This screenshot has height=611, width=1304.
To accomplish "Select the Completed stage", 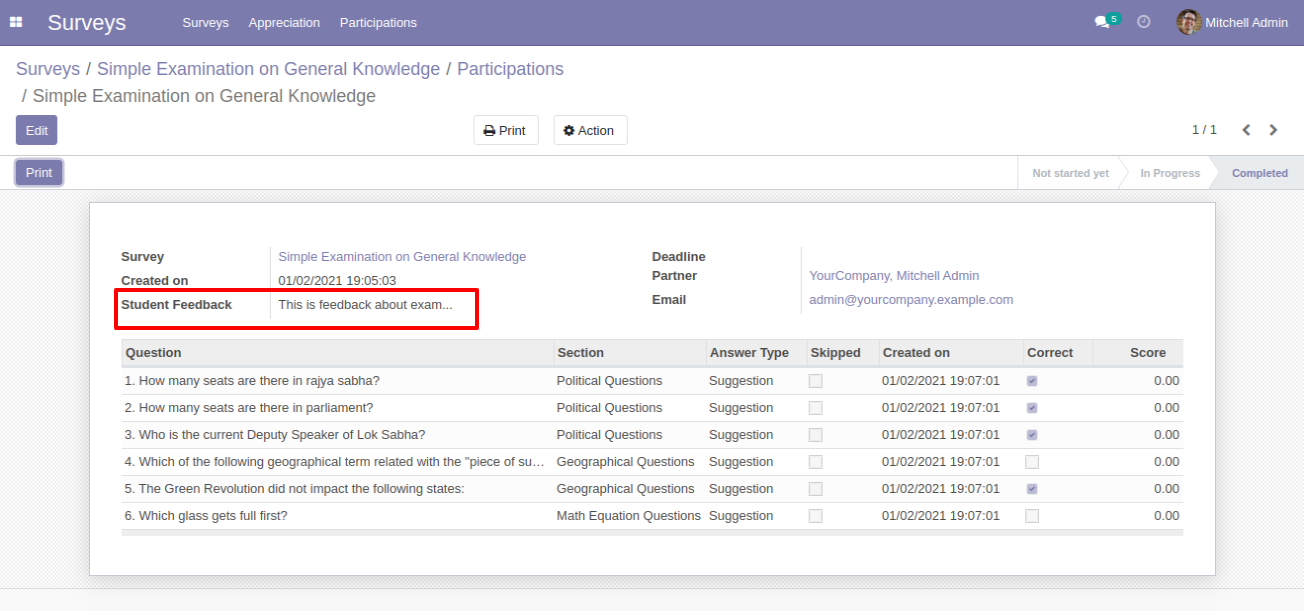I will (x=1259, y=173).
